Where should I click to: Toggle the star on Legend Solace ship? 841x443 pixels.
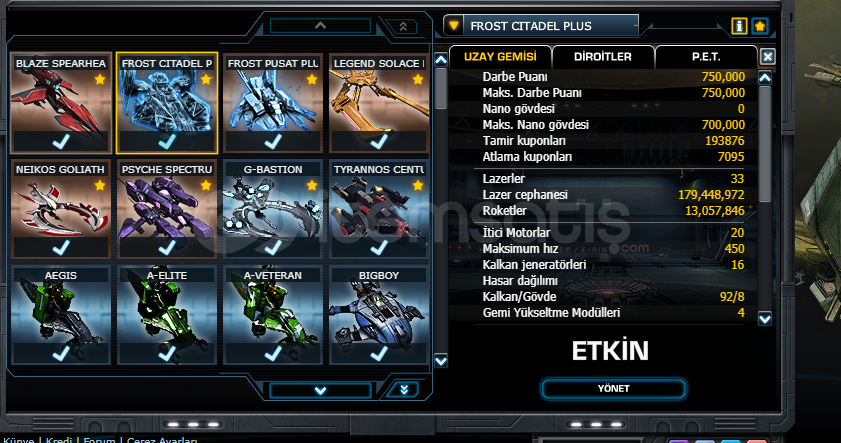[x=418, y=80]
